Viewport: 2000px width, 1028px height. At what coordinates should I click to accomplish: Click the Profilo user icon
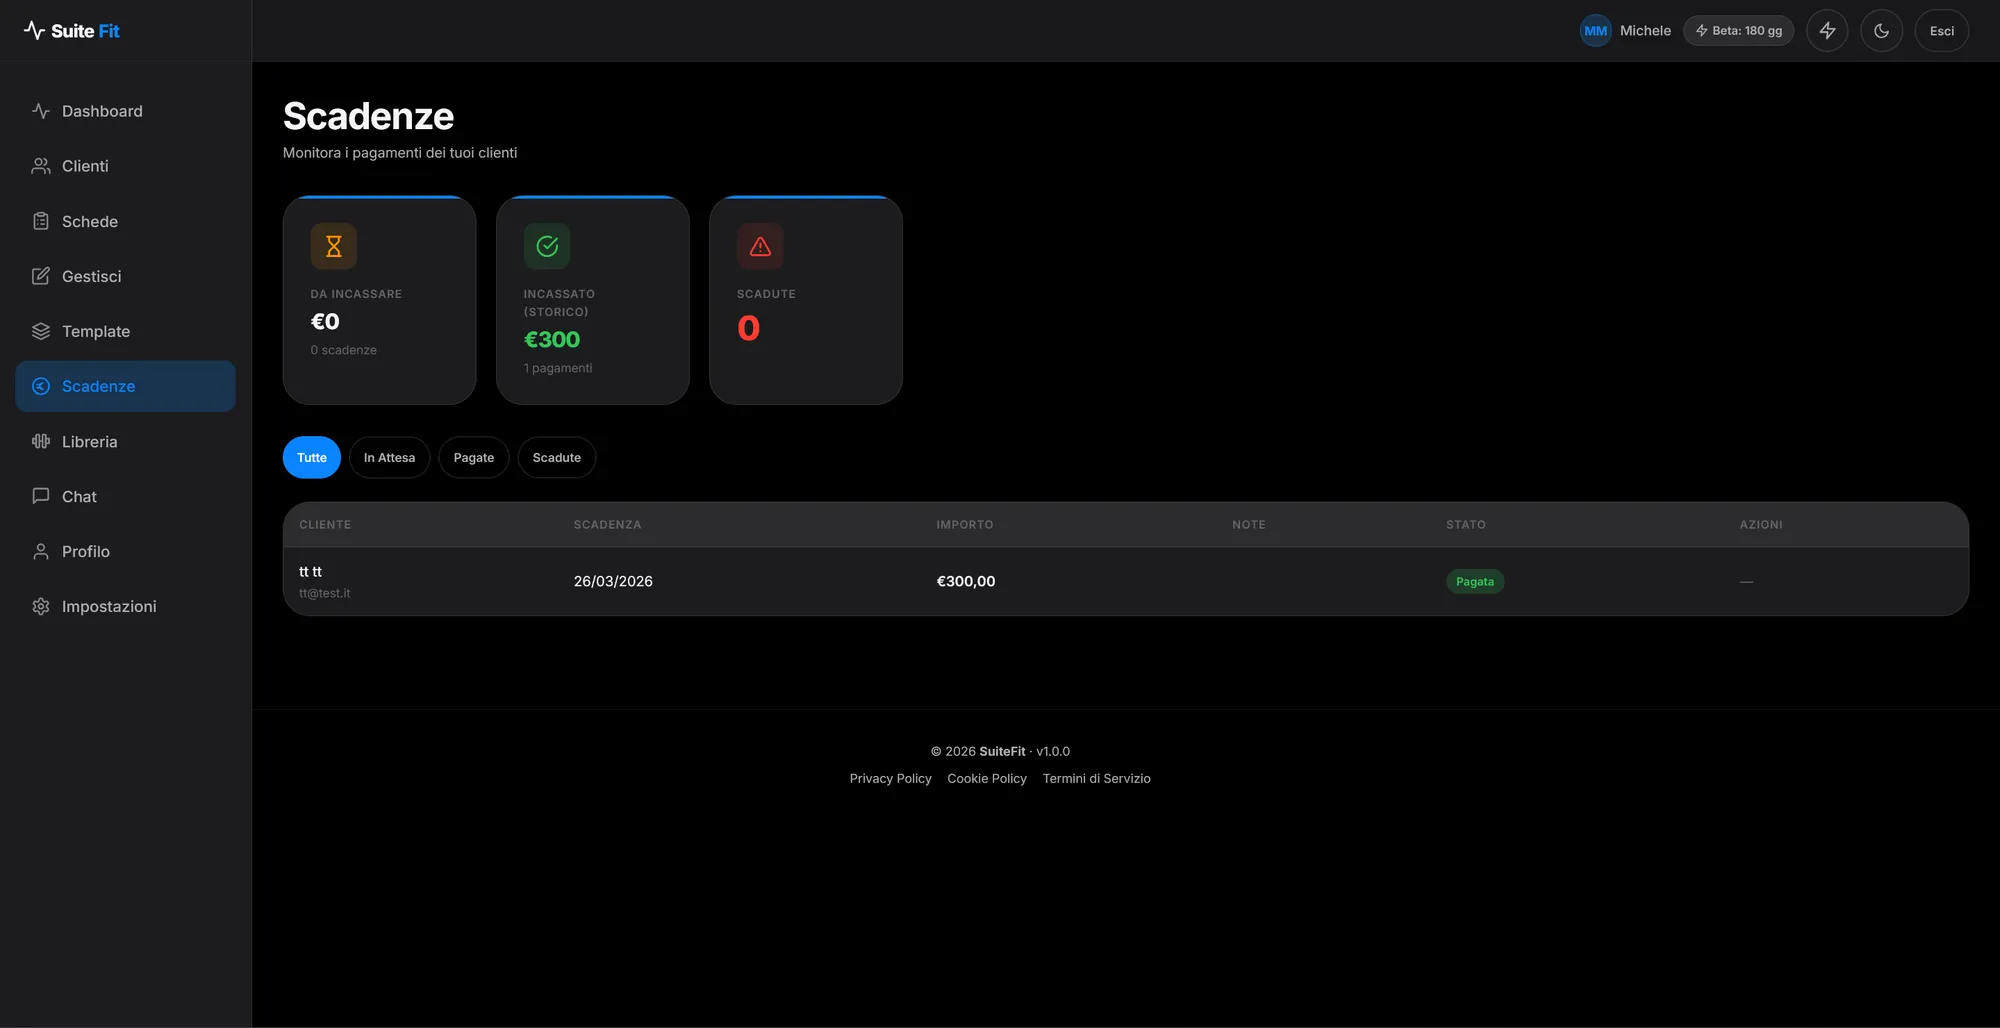point(41,551)
